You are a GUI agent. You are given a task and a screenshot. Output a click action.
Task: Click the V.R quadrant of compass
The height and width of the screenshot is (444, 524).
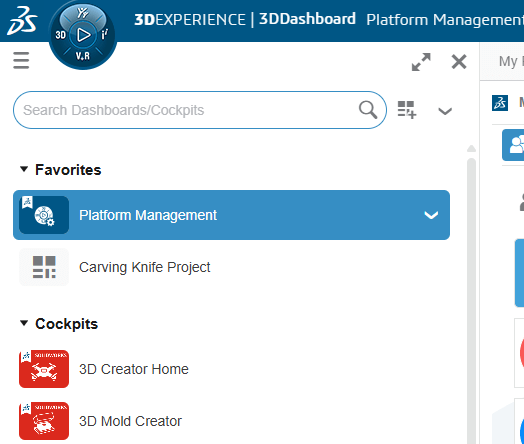click(83, 56)
